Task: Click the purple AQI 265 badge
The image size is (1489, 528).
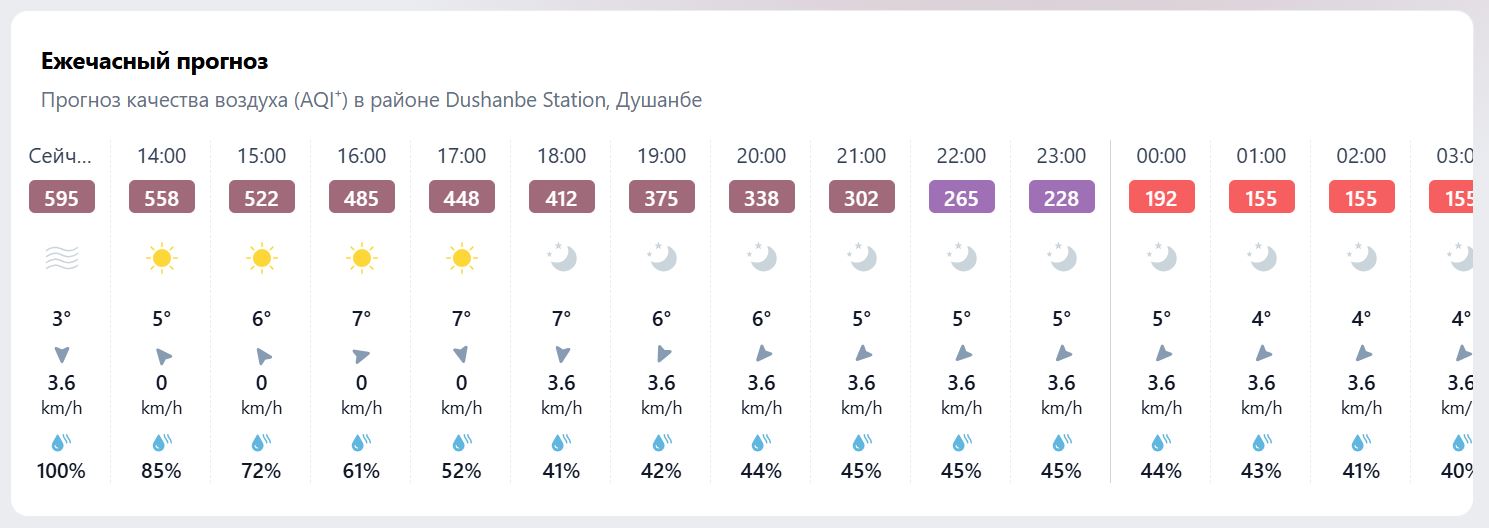Action: (x=961, y=197)
